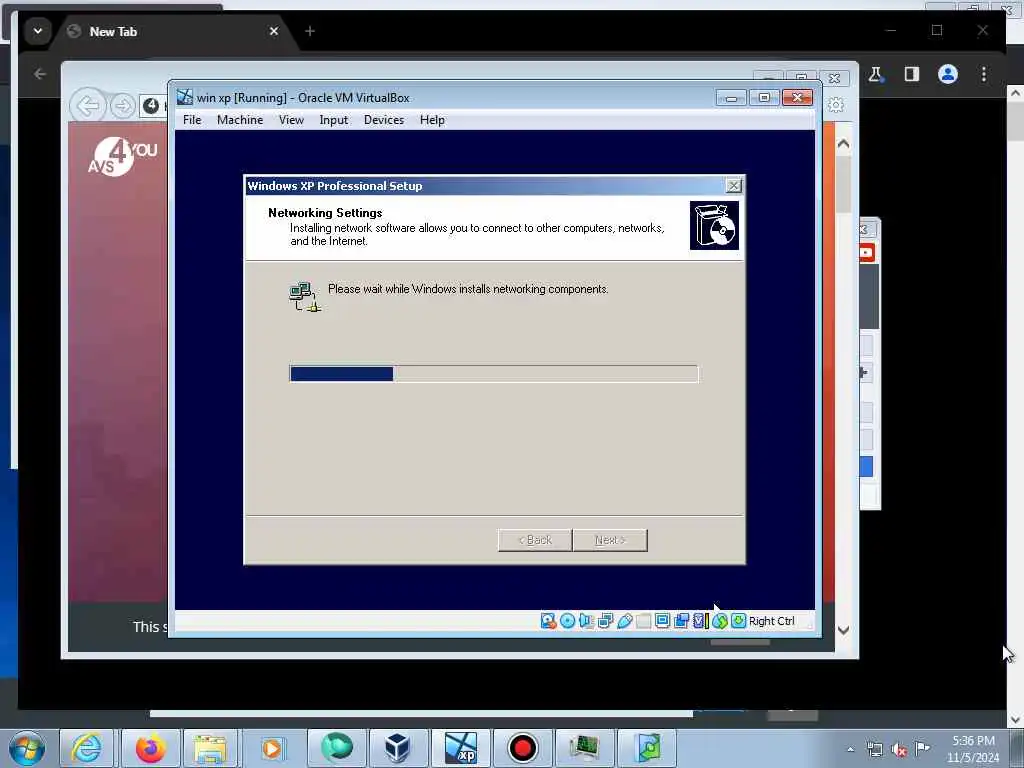Open the Devices menu

click(x=384, y=120)
